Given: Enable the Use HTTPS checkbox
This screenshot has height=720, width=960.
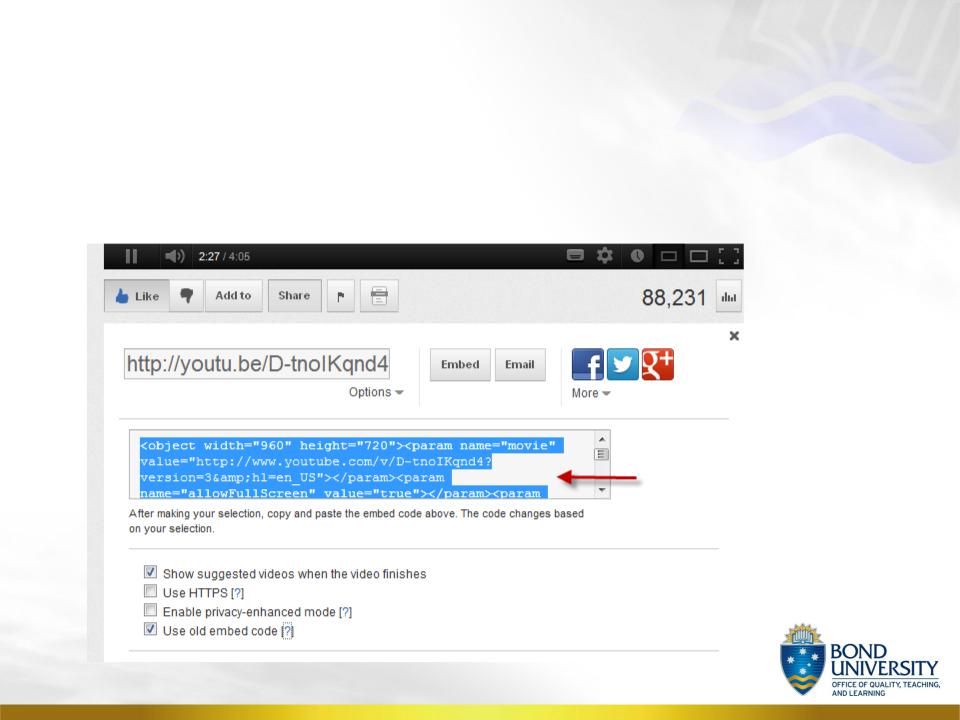Looking at the screenshot, I should [x=151, y=591].
